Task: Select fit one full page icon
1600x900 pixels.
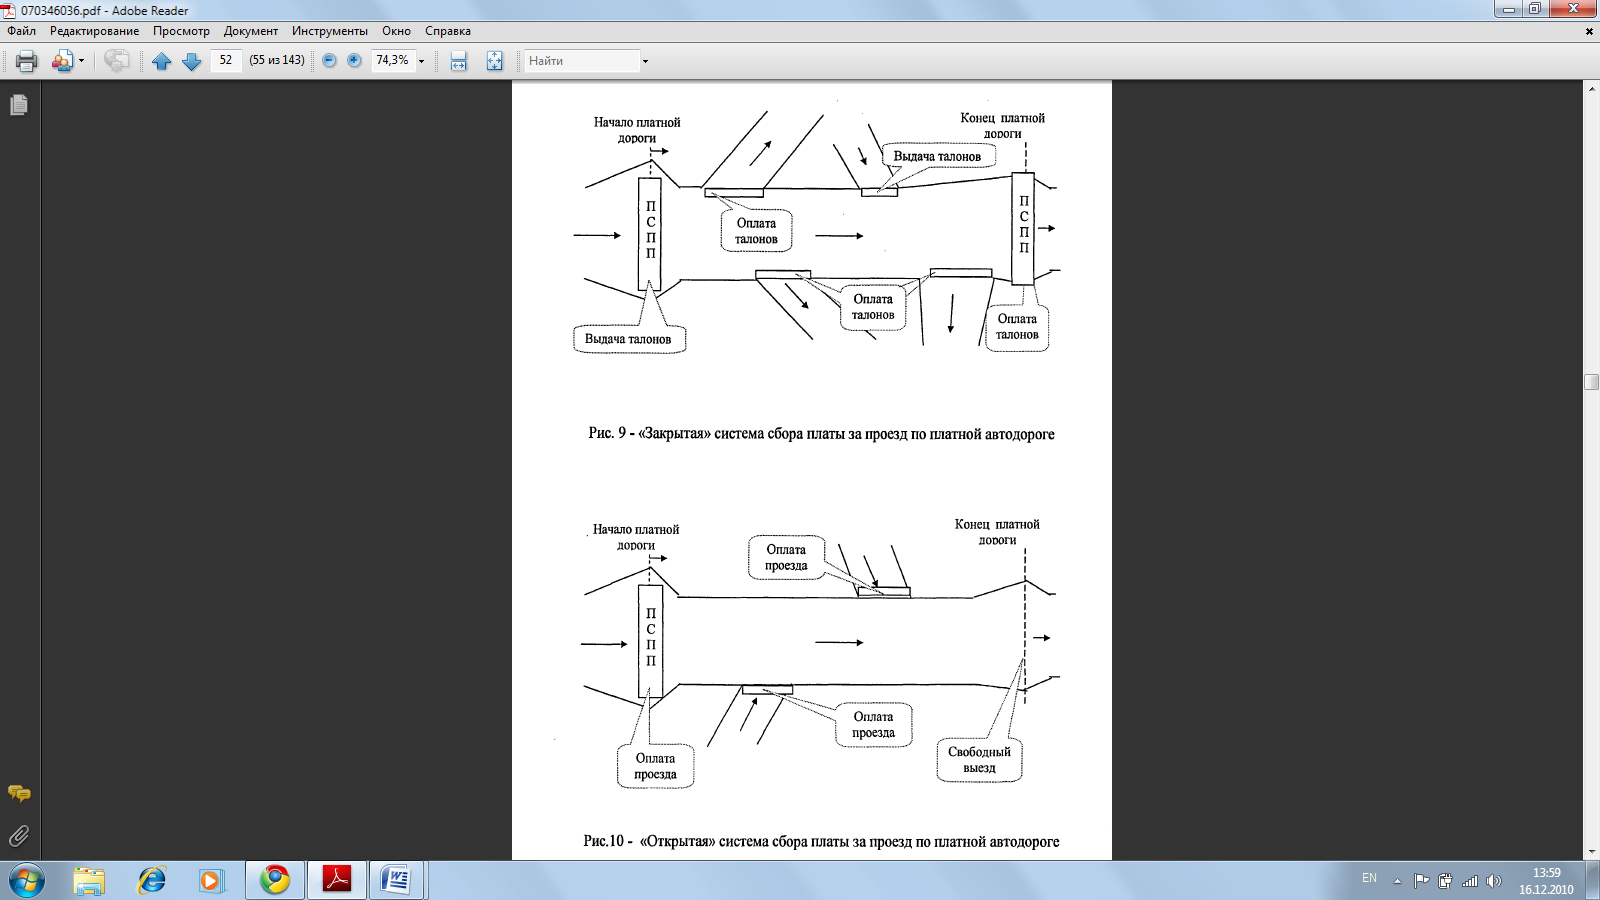Action: [x=494, y=61]
